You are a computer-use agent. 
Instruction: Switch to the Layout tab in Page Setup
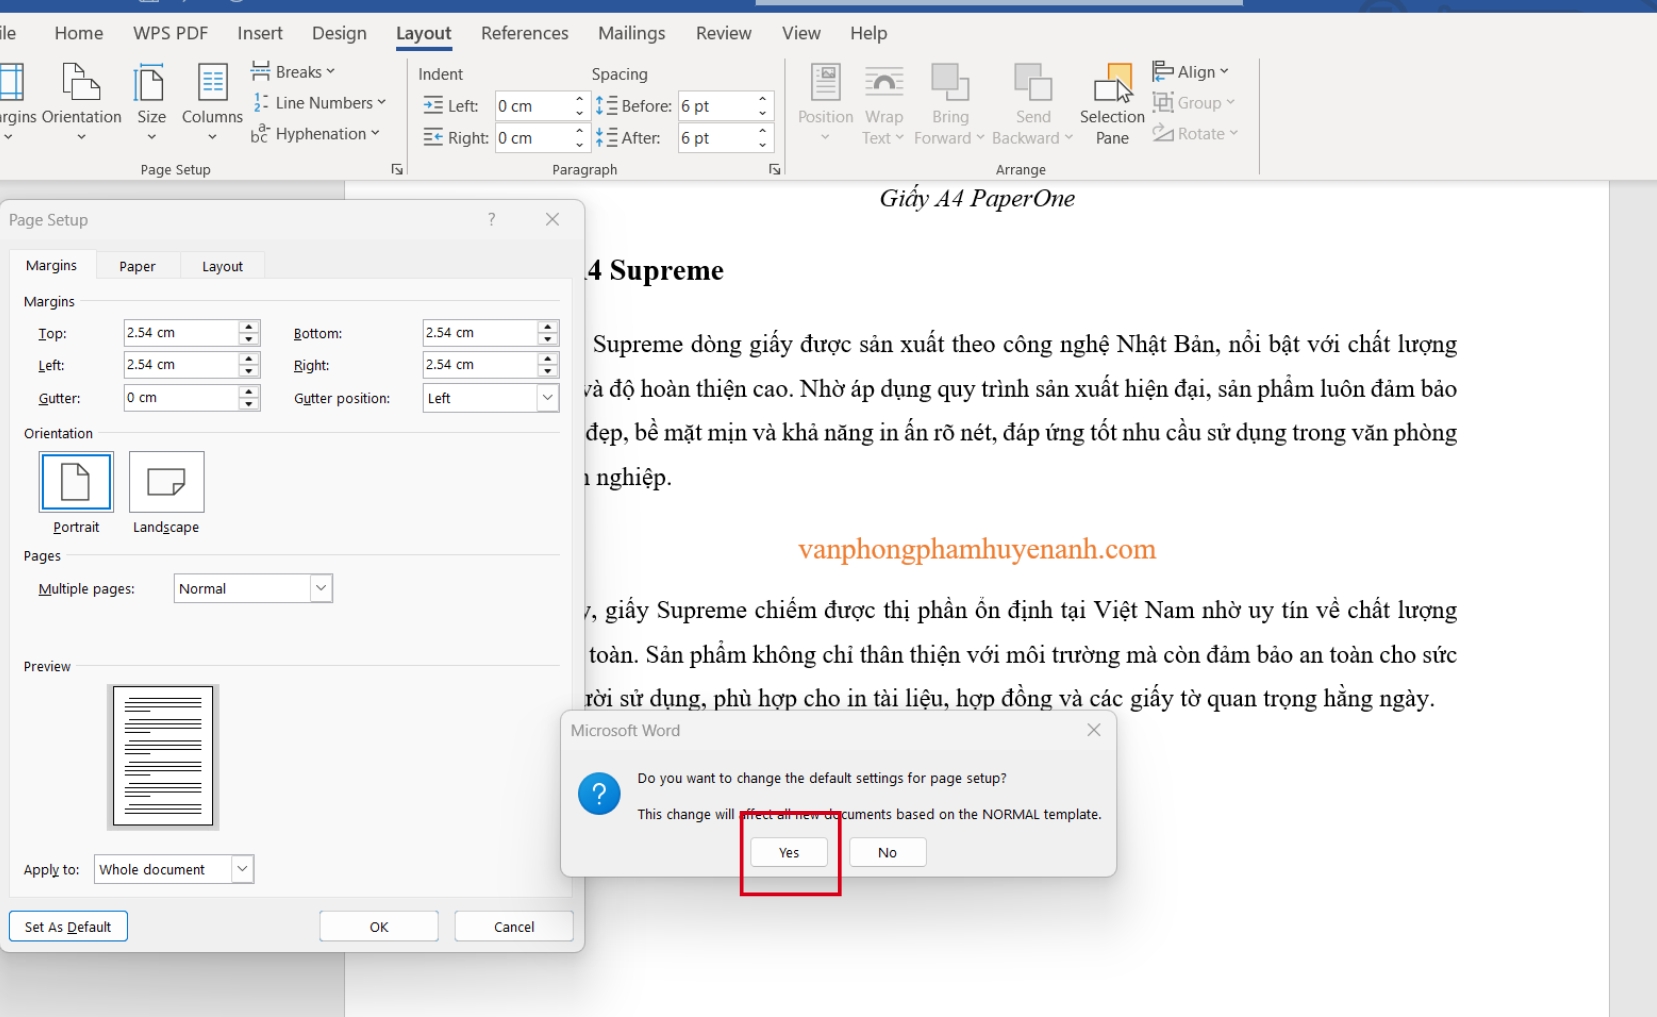(222, 266)
